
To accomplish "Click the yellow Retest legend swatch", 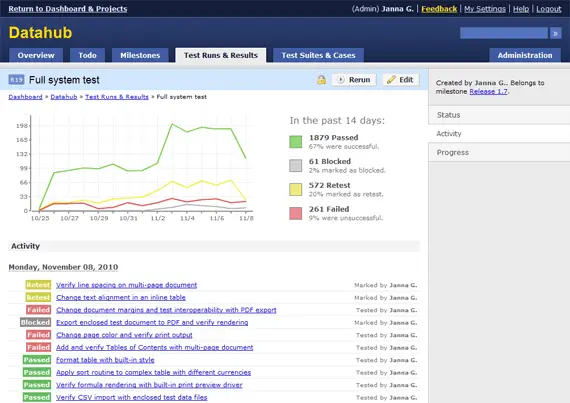I will [x=296, y=189].
